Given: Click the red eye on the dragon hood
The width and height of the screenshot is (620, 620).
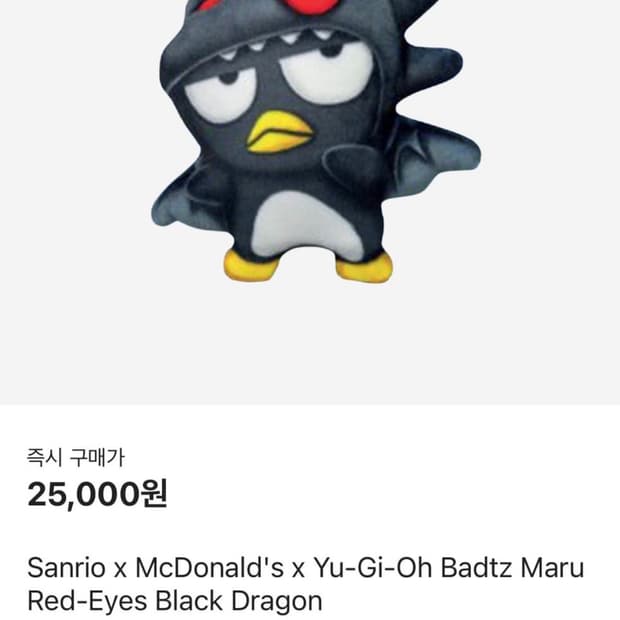Looking at the screenshot, I should point(312,6).
